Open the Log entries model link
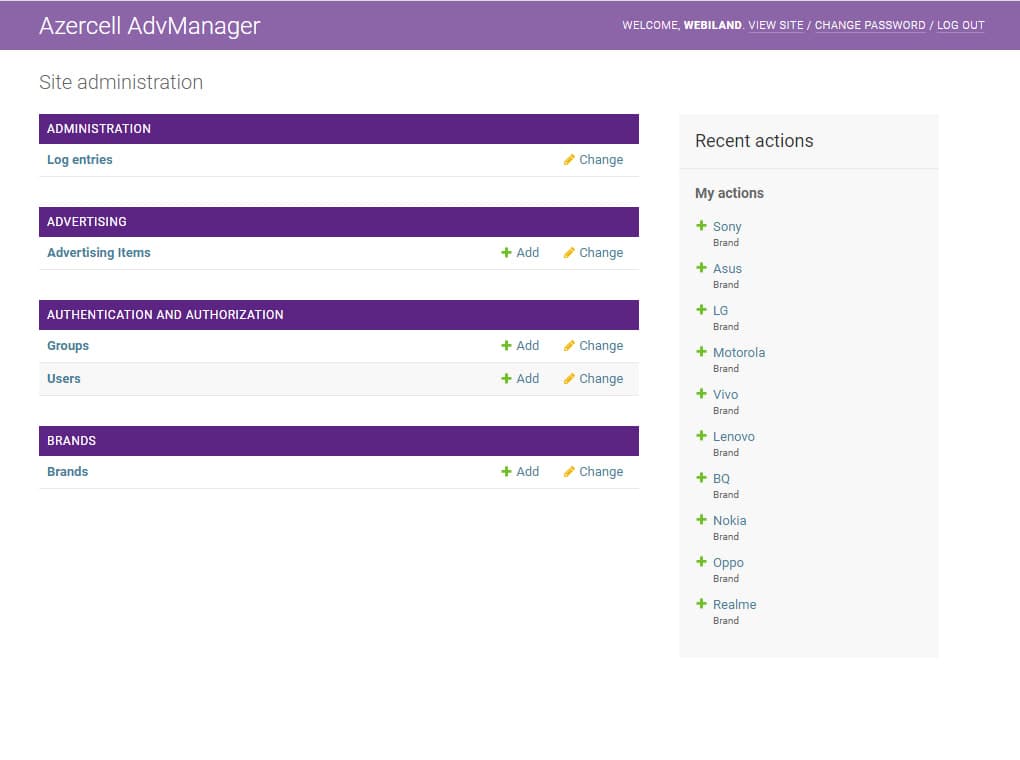1020x760 pixels. pos(79,159)
